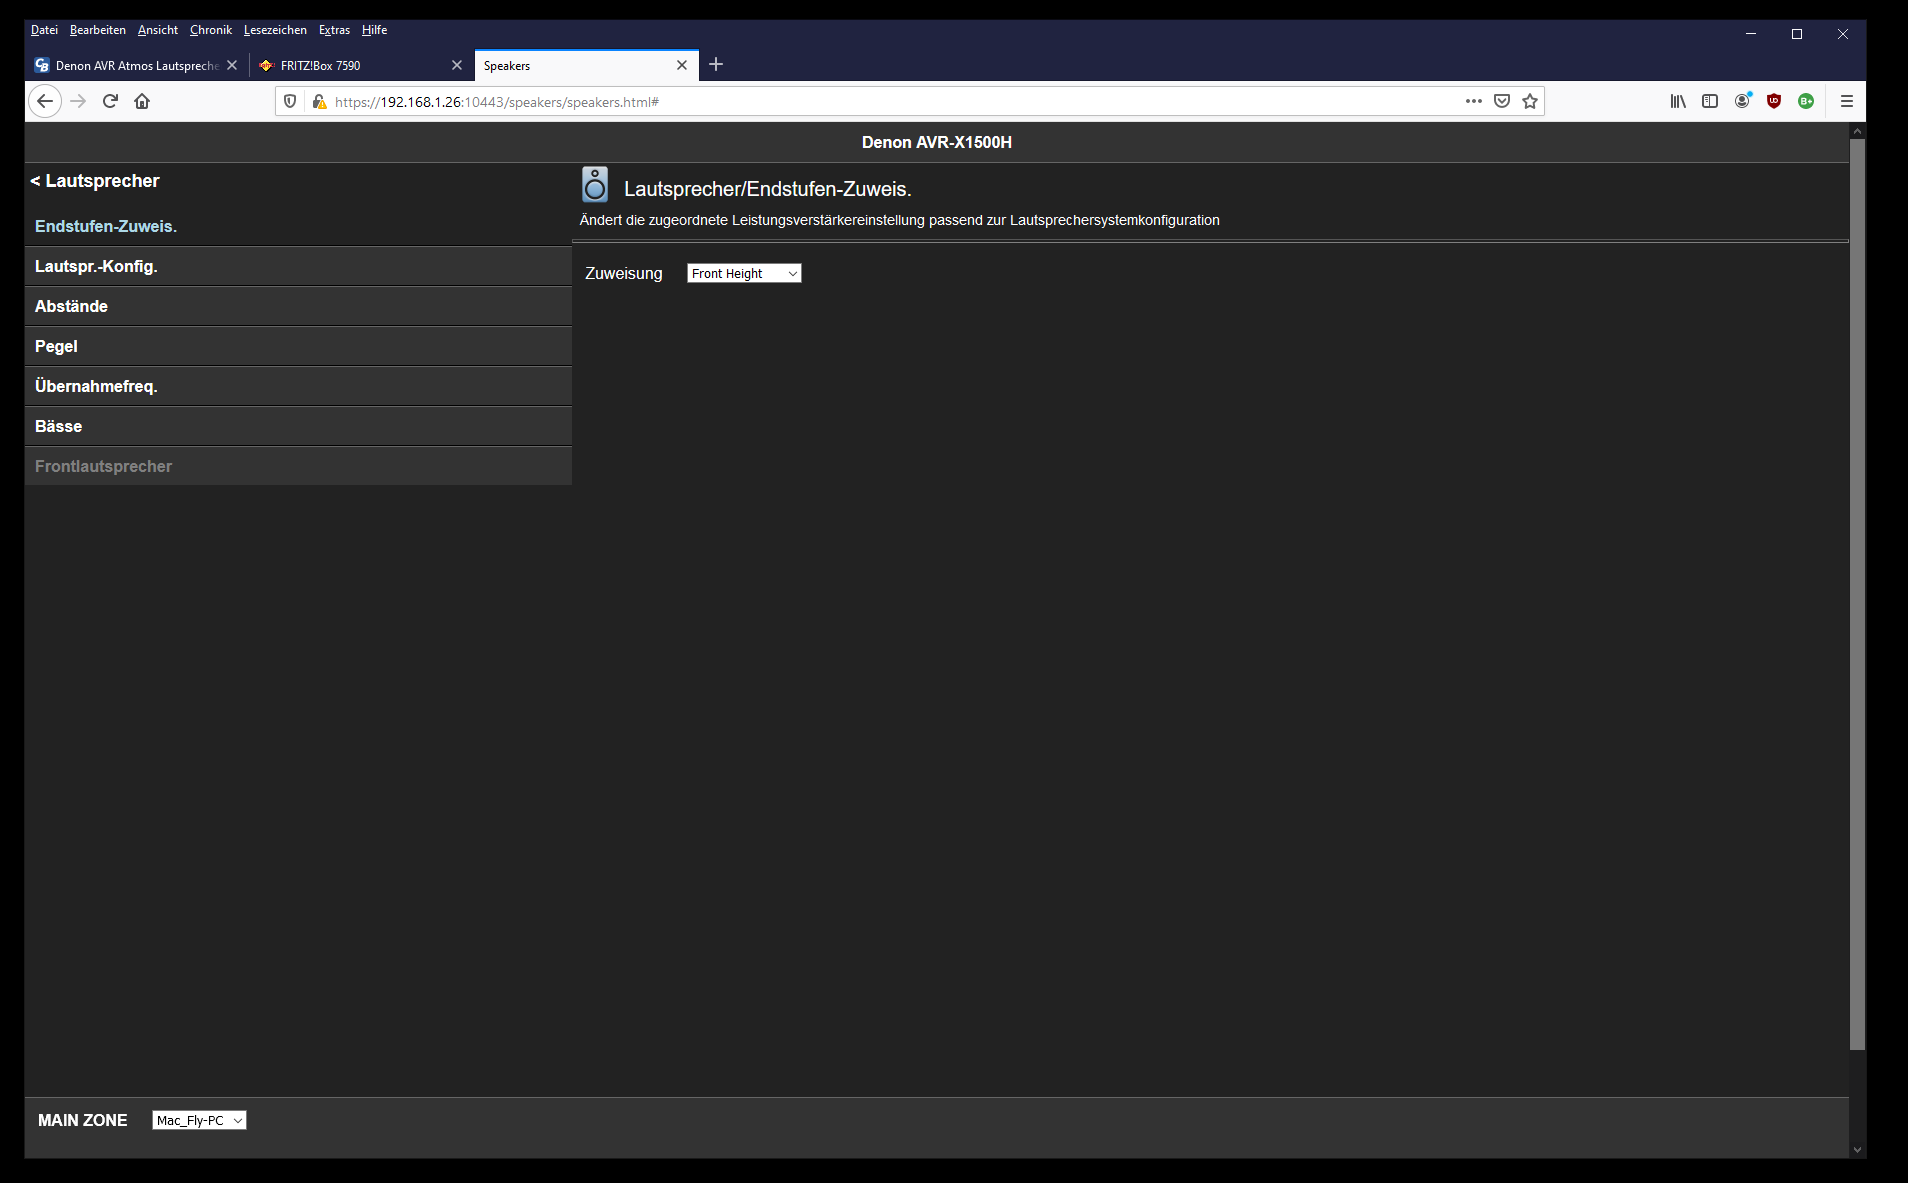This screenshot has height=1183, width=1908.
Task: Open Übernahmefreq. settings
Action: tap(298, 386)
